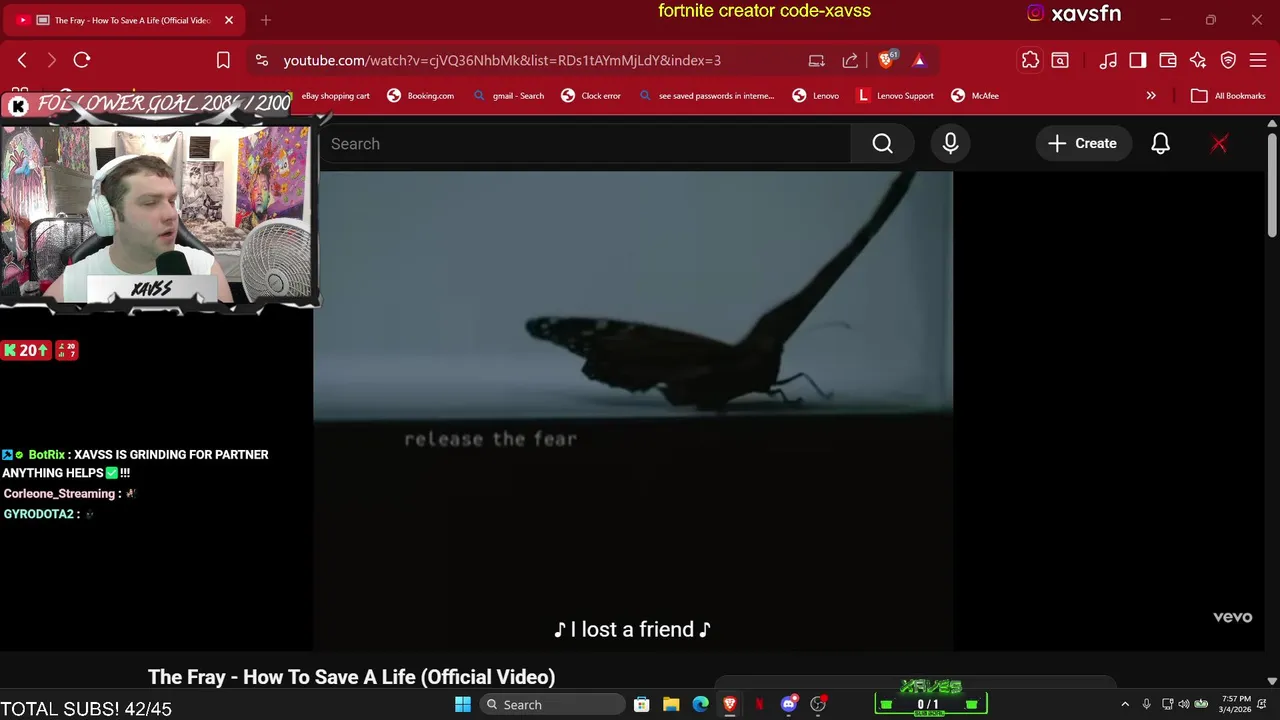1280x720 pixels.
Task: Open the network status tray icon
Action: (1168, 705)
